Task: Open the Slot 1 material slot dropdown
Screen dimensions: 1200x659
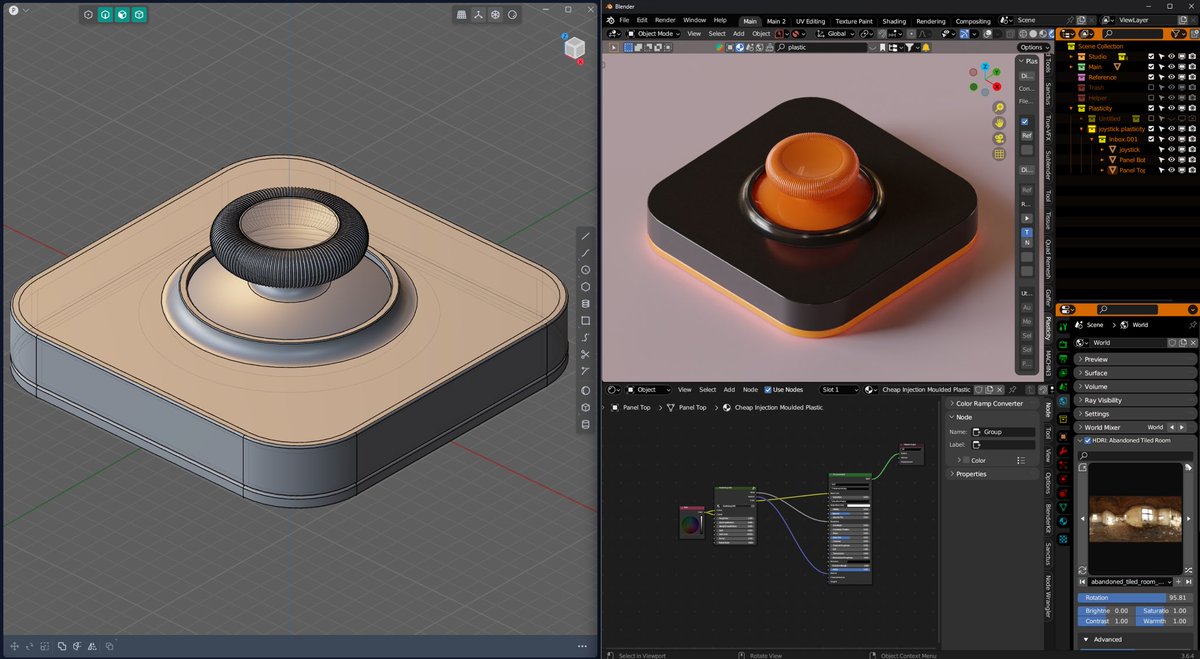Action: click(838, 389)
